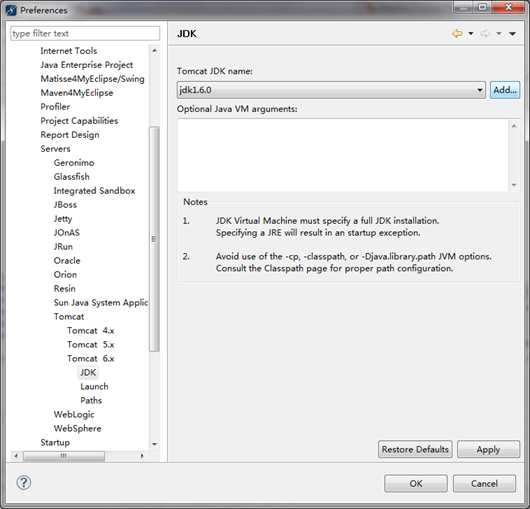Select the Servers tree node
Image resolution: width=530 pixels, height=509 pixels.
tap(55, 149)
